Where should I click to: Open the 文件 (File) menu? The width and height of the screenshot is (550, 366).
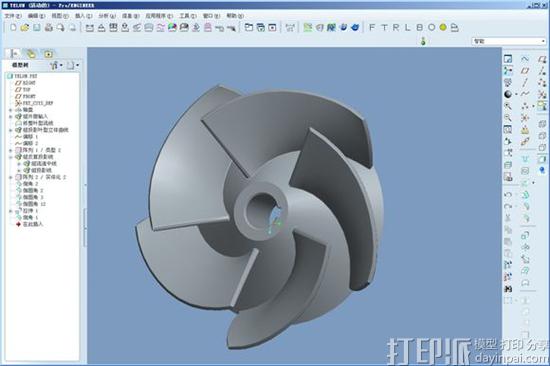pos(13,16)
